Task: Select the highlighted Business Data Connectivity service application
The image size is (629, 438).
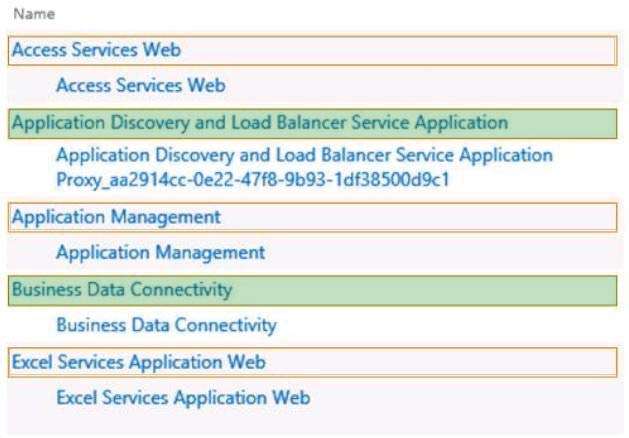Action: [x=312, y=291]
